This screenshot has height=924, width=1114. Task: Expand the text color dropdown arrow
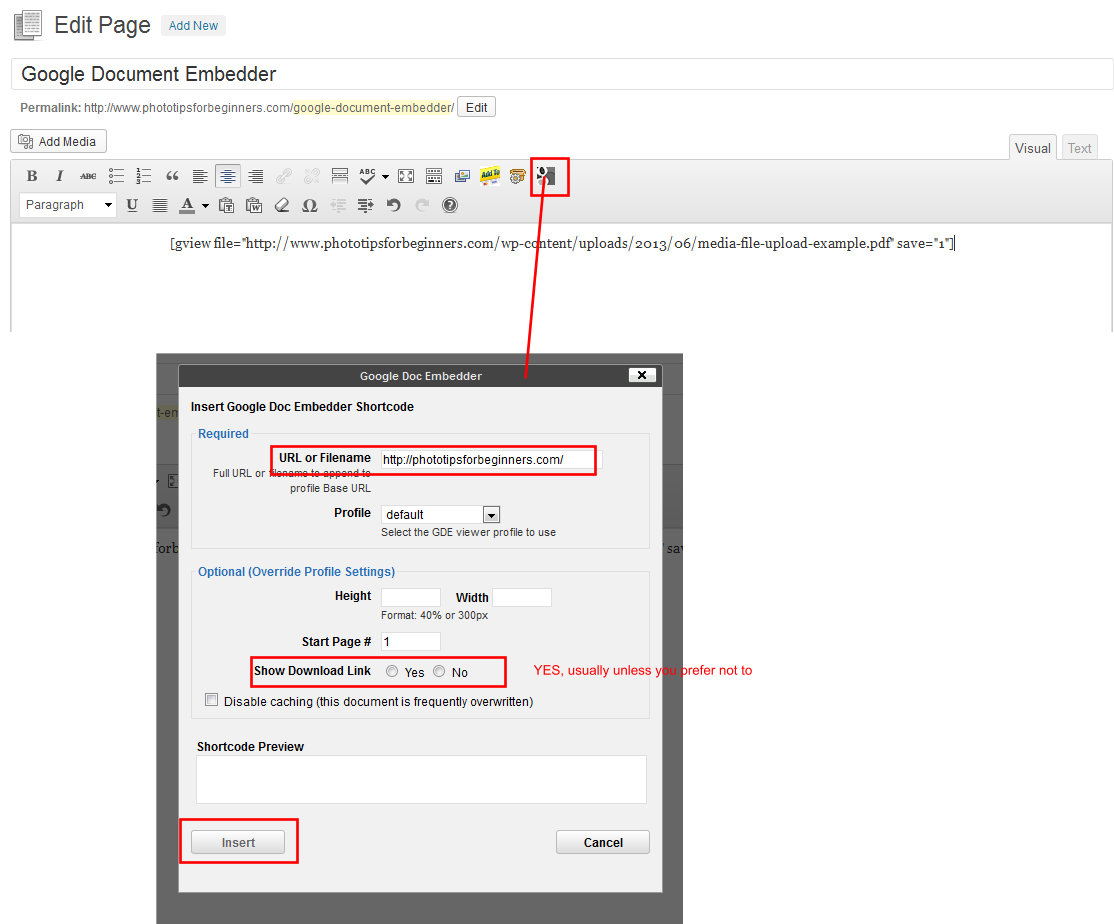pyautogui.click(x=205, y=206)
